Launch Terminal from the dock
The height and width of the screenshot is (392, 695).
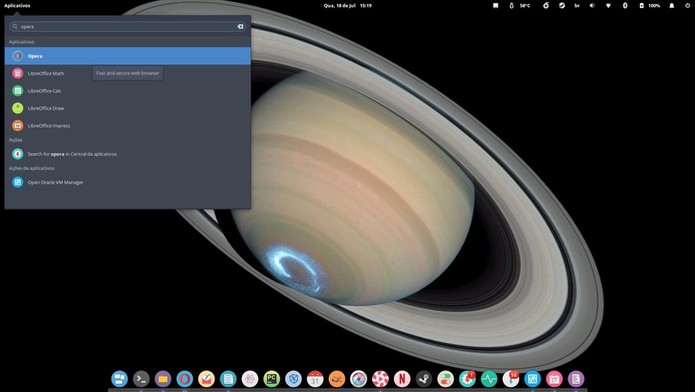pos(141,379)
